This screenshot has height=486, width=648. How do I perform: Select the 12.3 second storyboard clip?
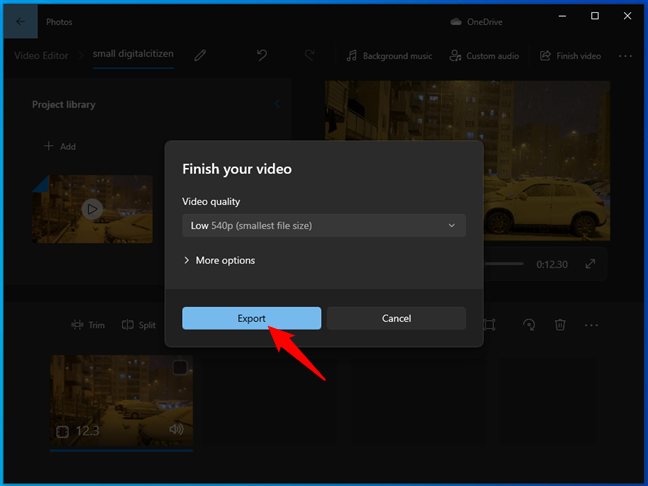122,401
